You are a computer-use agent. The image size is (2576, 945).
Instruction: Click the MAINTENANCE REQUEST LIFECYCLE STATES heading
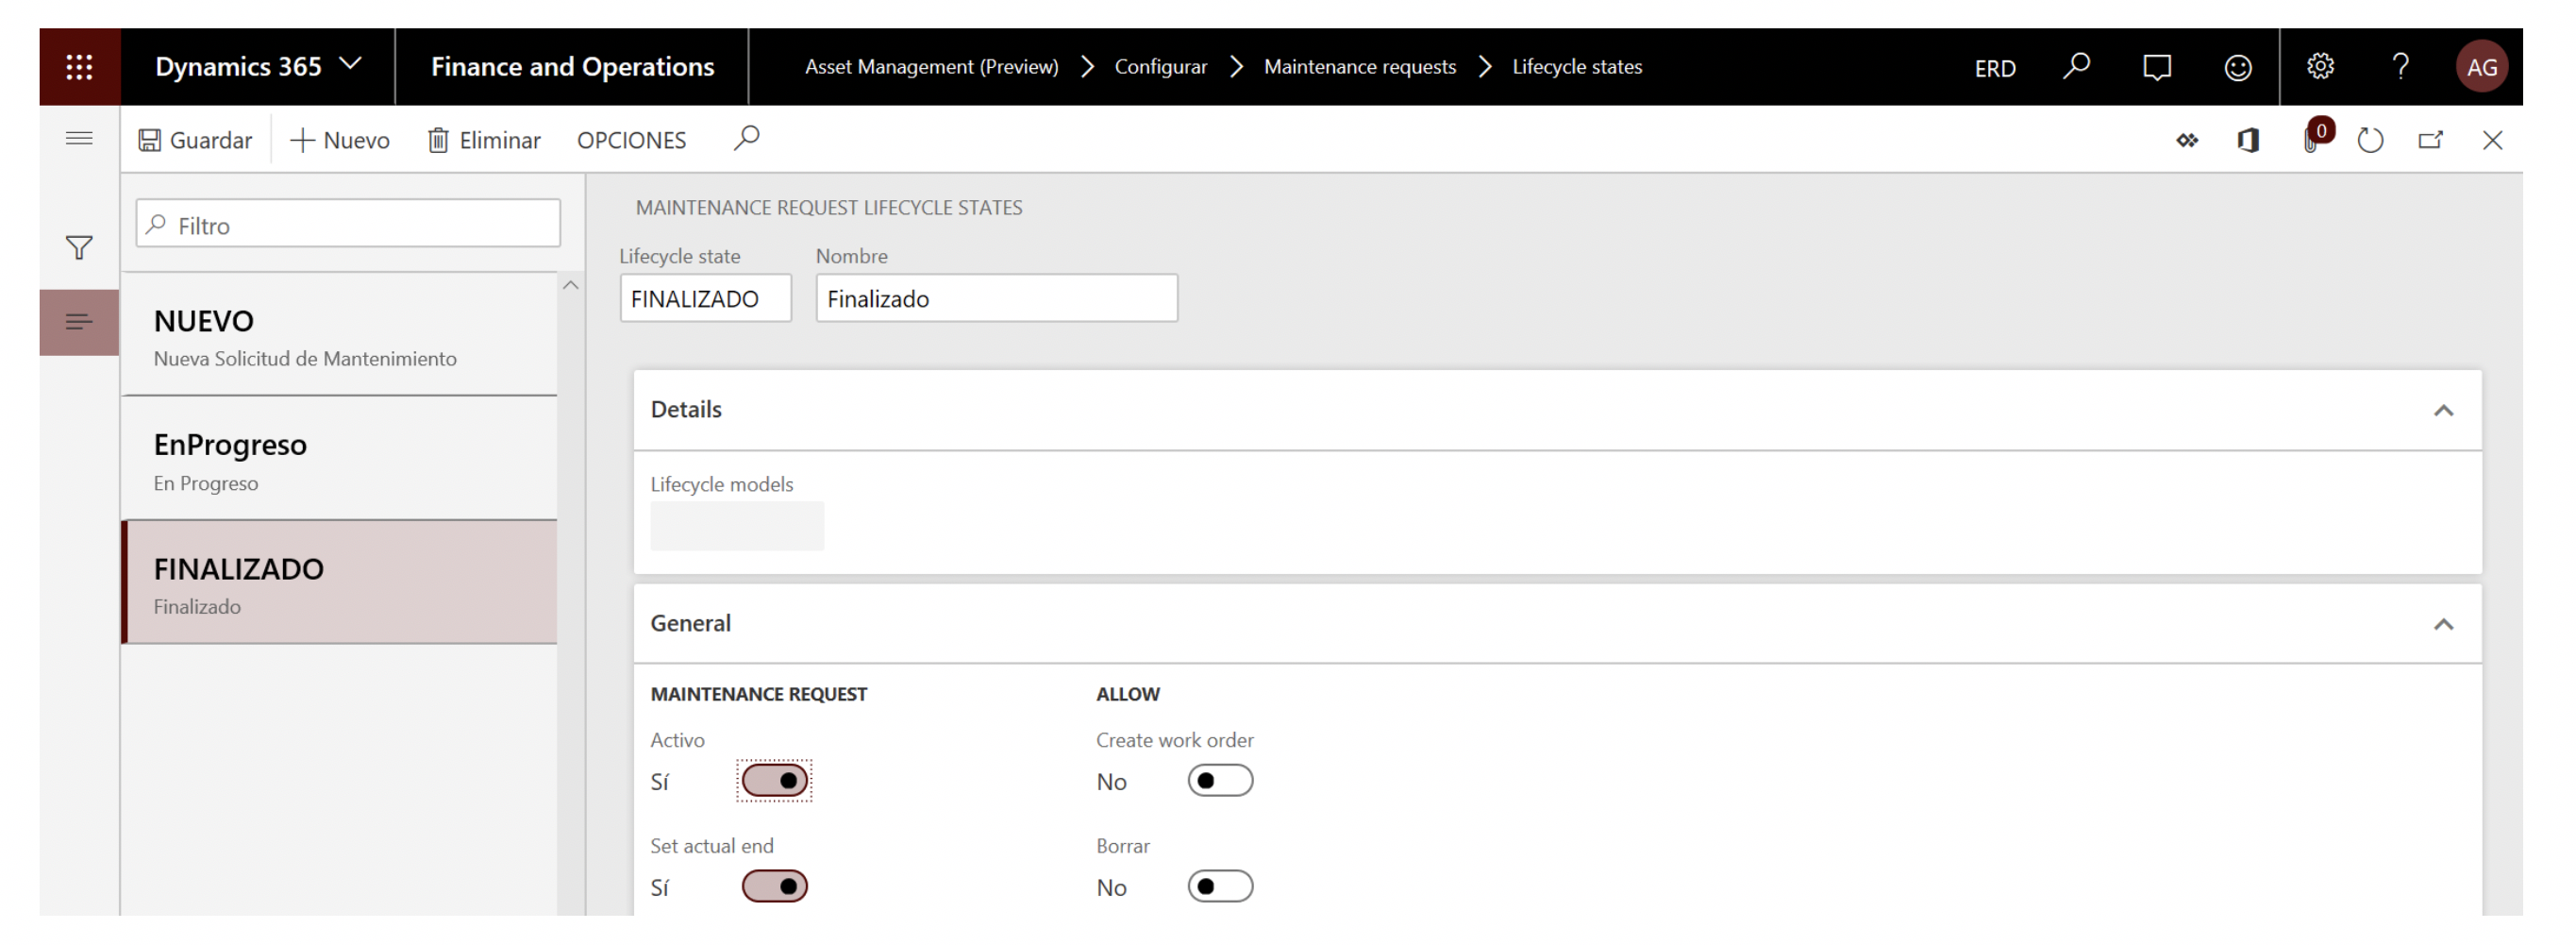click(x=829, y=208)
